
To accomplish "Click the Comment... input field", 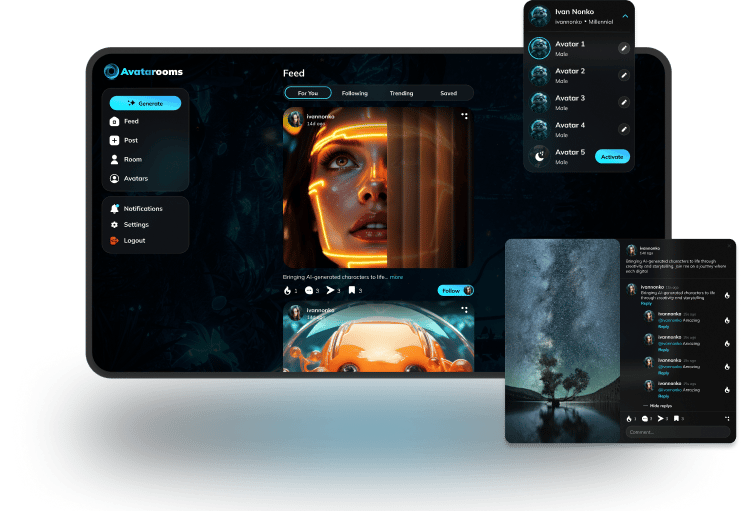I will click(x=678, y=432).
